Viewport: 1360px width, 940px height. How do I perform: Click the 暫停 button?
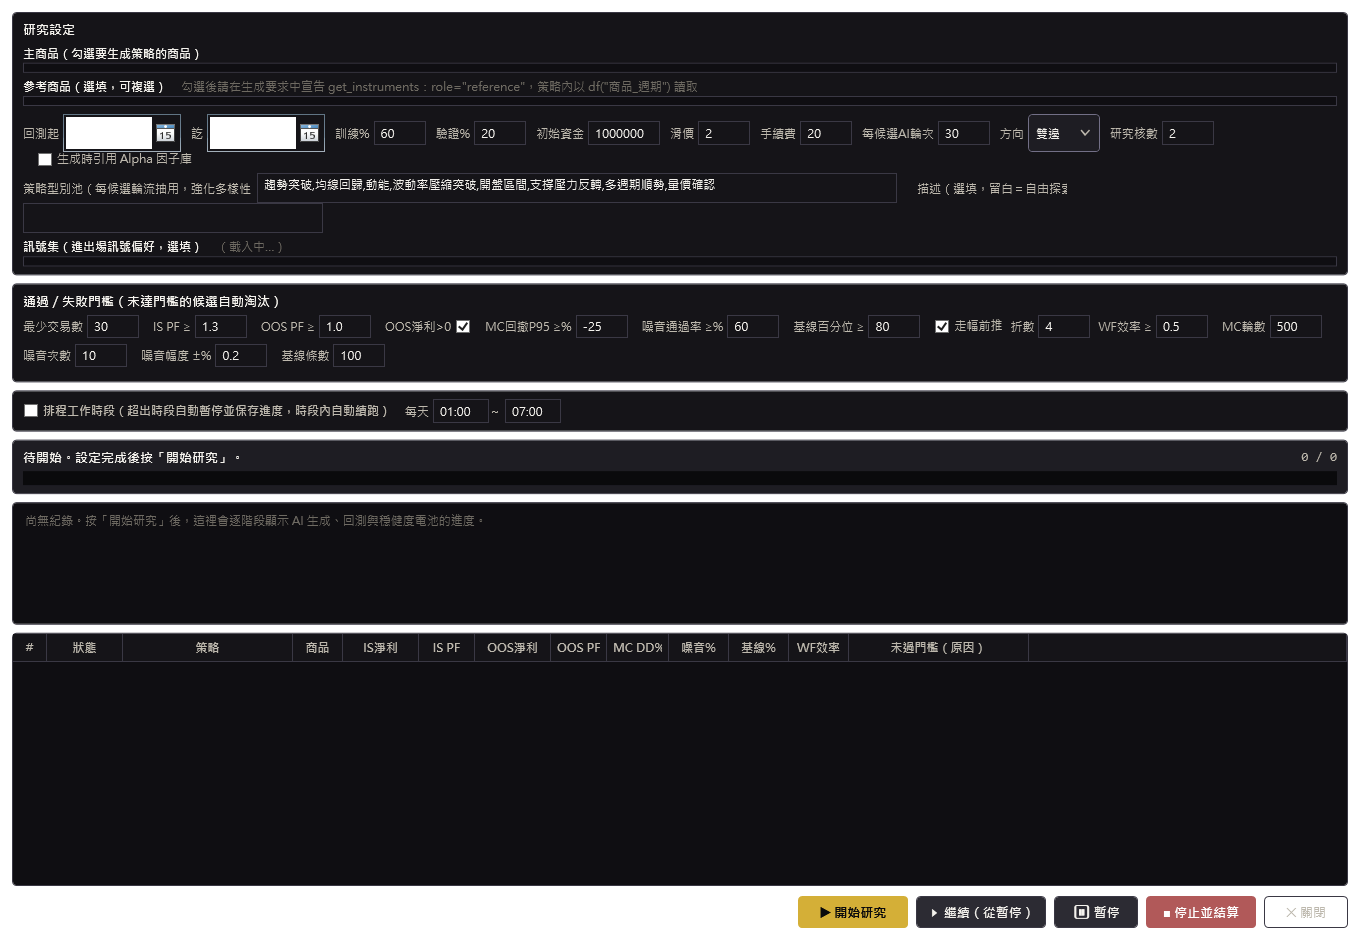tap(1096, 912)
